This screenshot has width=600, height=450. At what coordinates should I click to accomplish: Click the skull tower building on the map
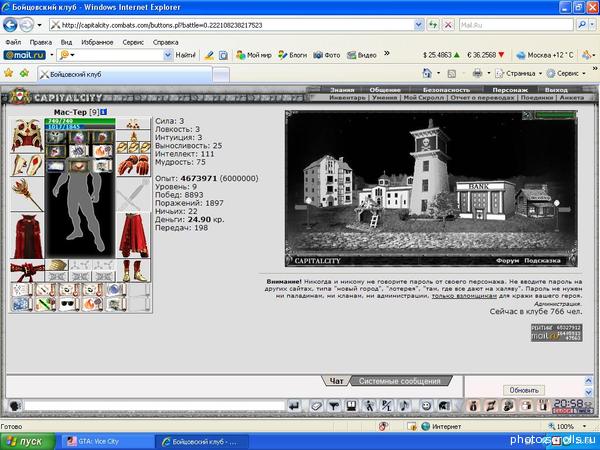click(428, 168)
